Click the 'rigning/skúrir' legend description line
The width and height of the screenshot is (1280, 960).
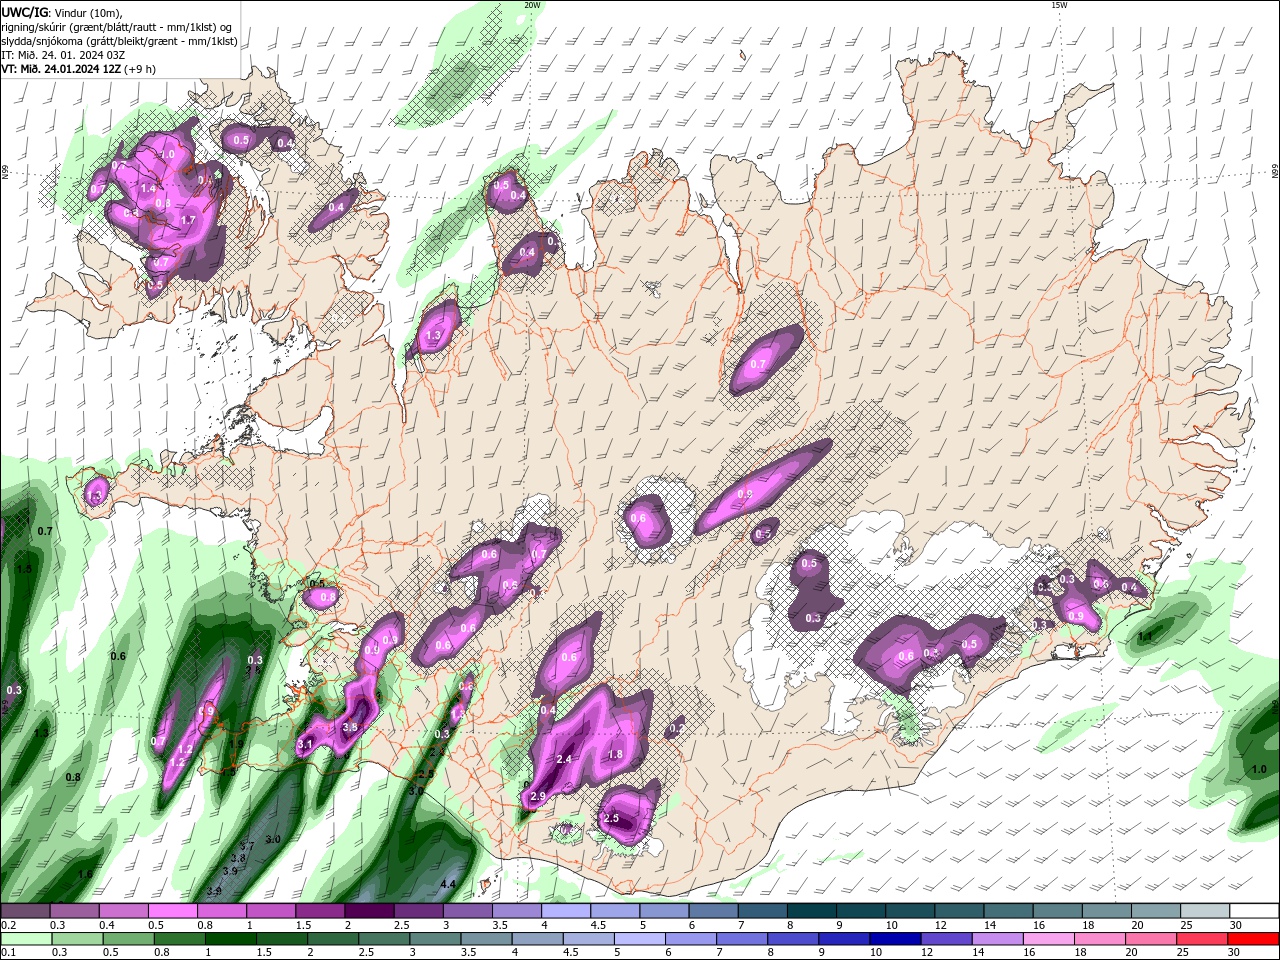[x=116, y=27]
